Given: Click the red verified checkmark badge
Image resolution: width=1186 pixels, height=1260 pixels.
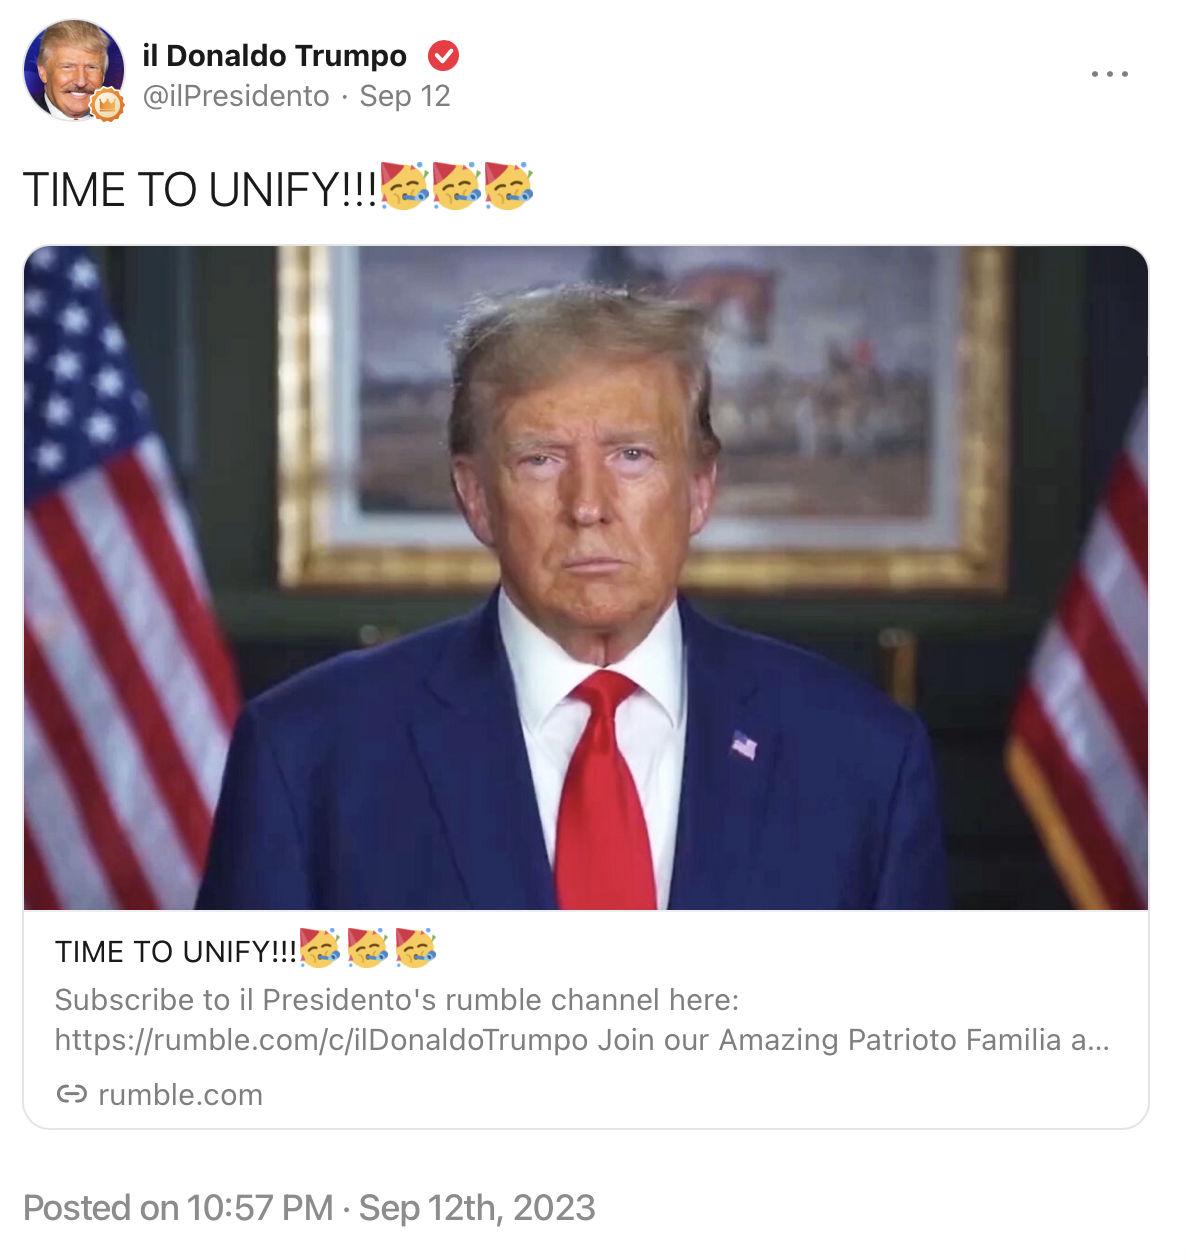Looking at the screenshot, I should 443,56.
